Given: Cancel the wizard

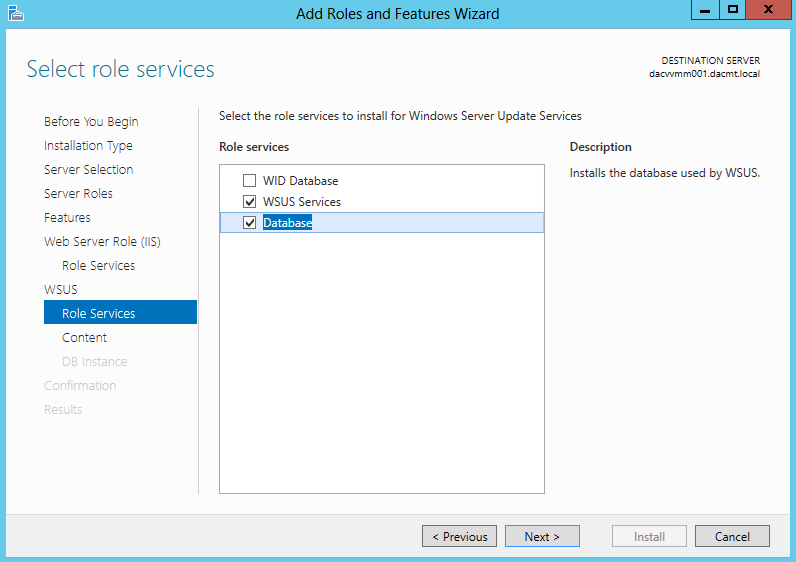Looking at the screenshot, I should click(732, 536).
